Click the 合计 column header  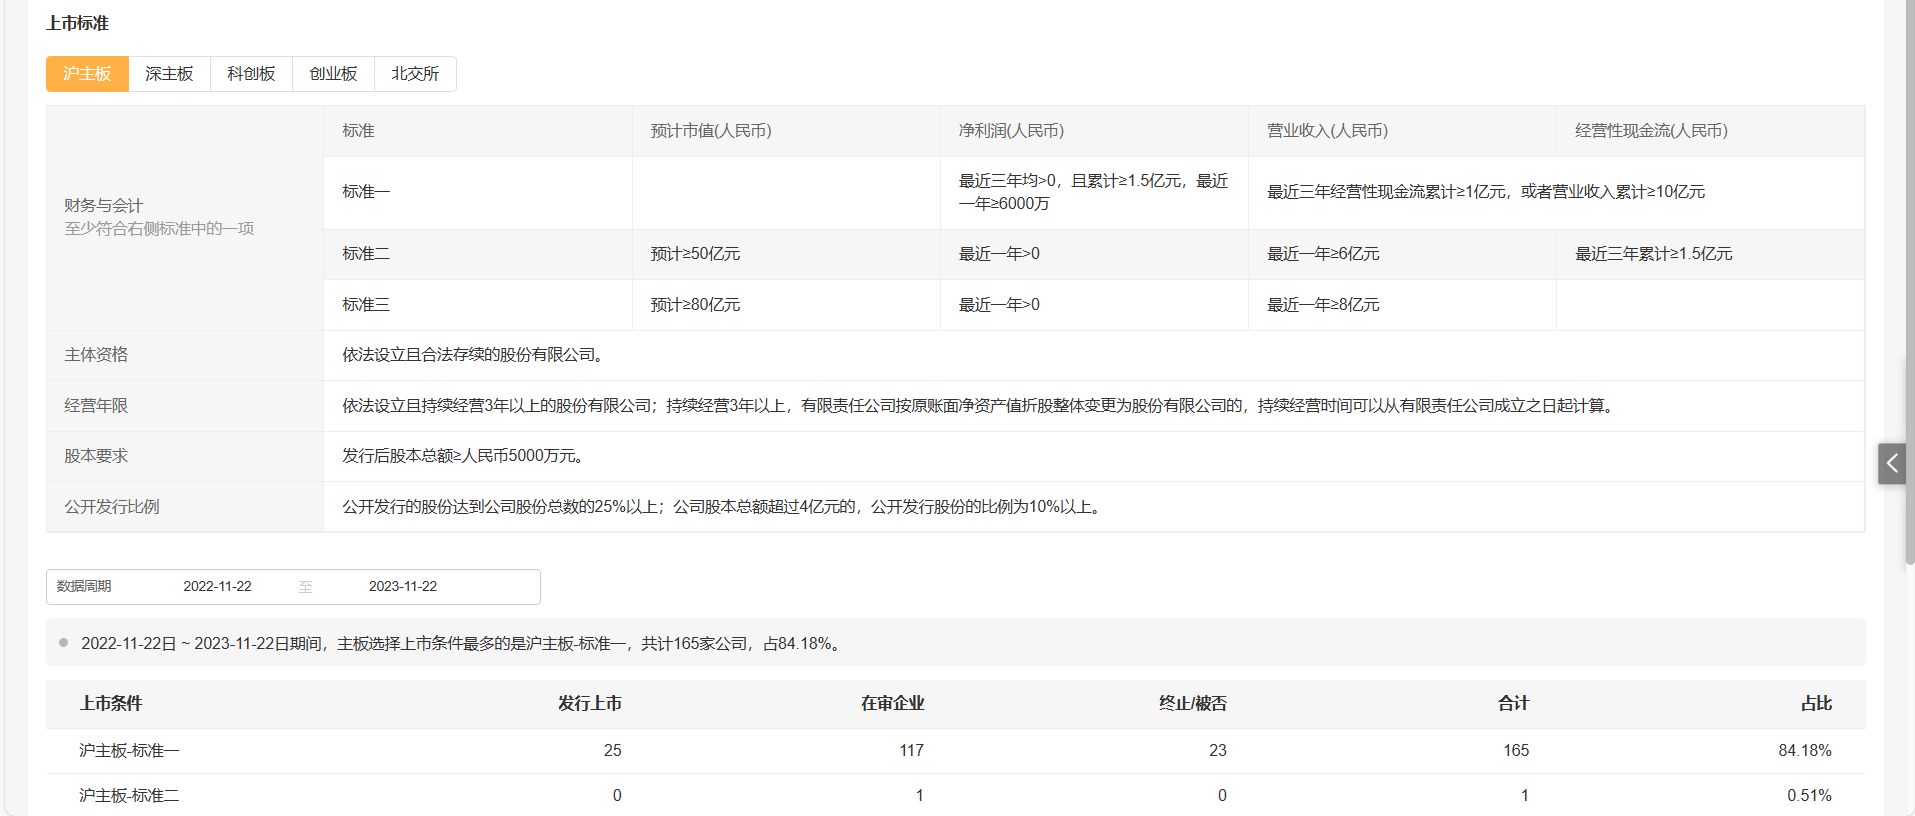click(1514, 704)
